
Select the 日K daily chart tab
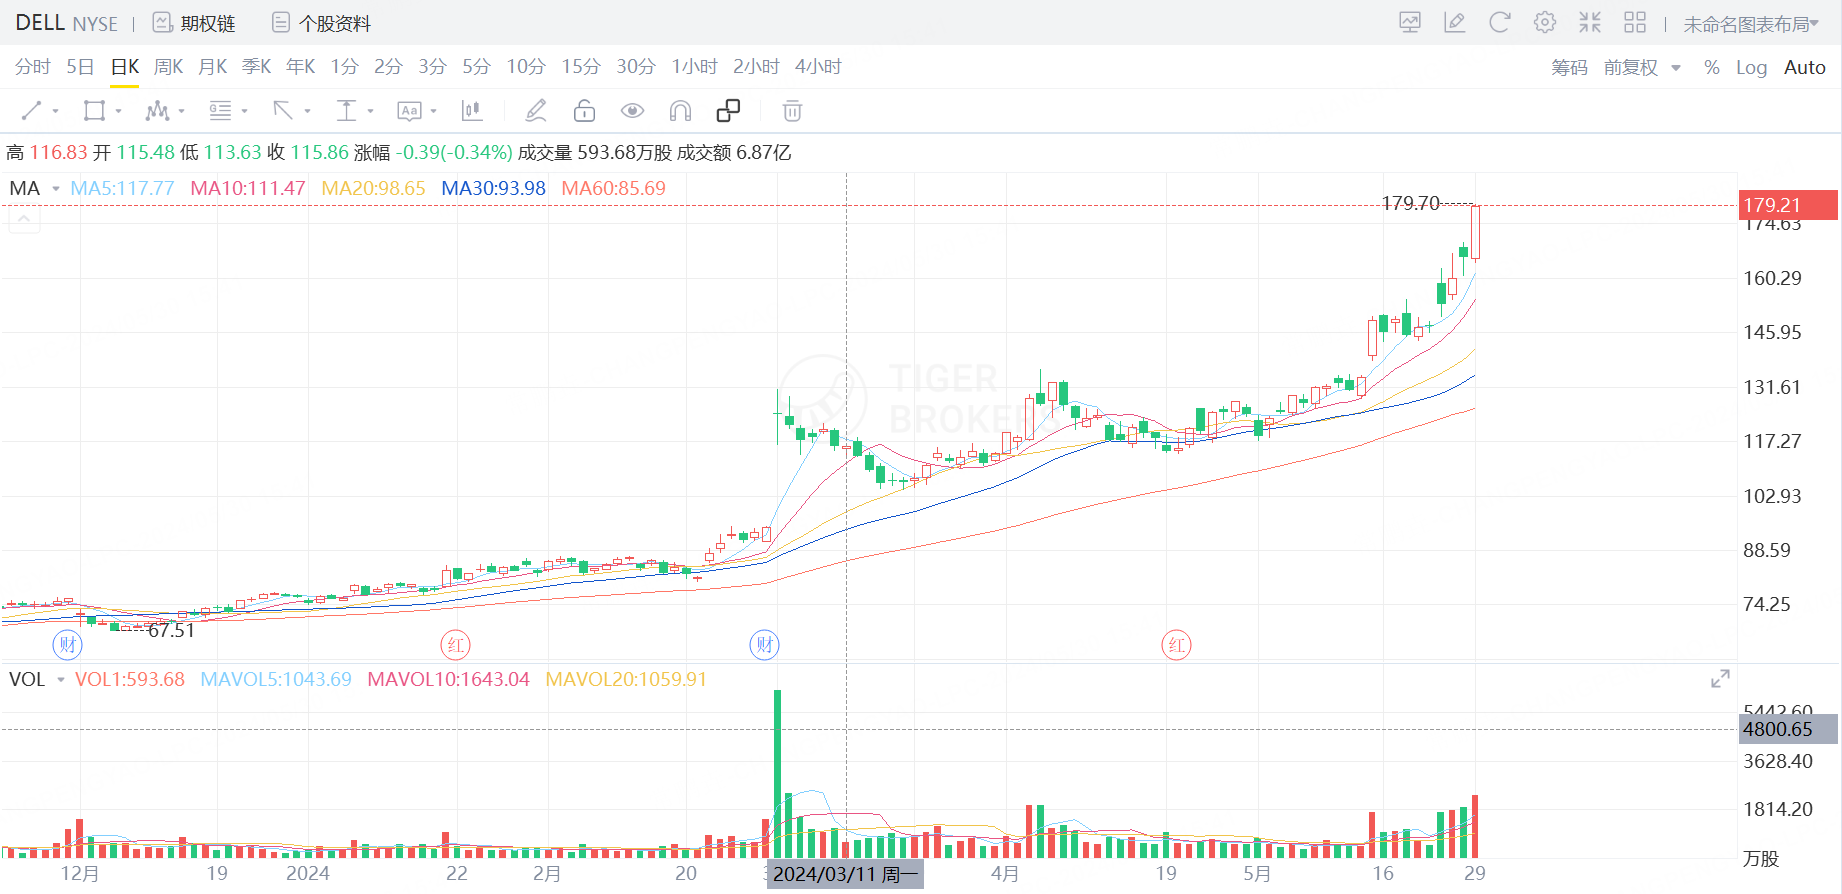click(125, 67)
